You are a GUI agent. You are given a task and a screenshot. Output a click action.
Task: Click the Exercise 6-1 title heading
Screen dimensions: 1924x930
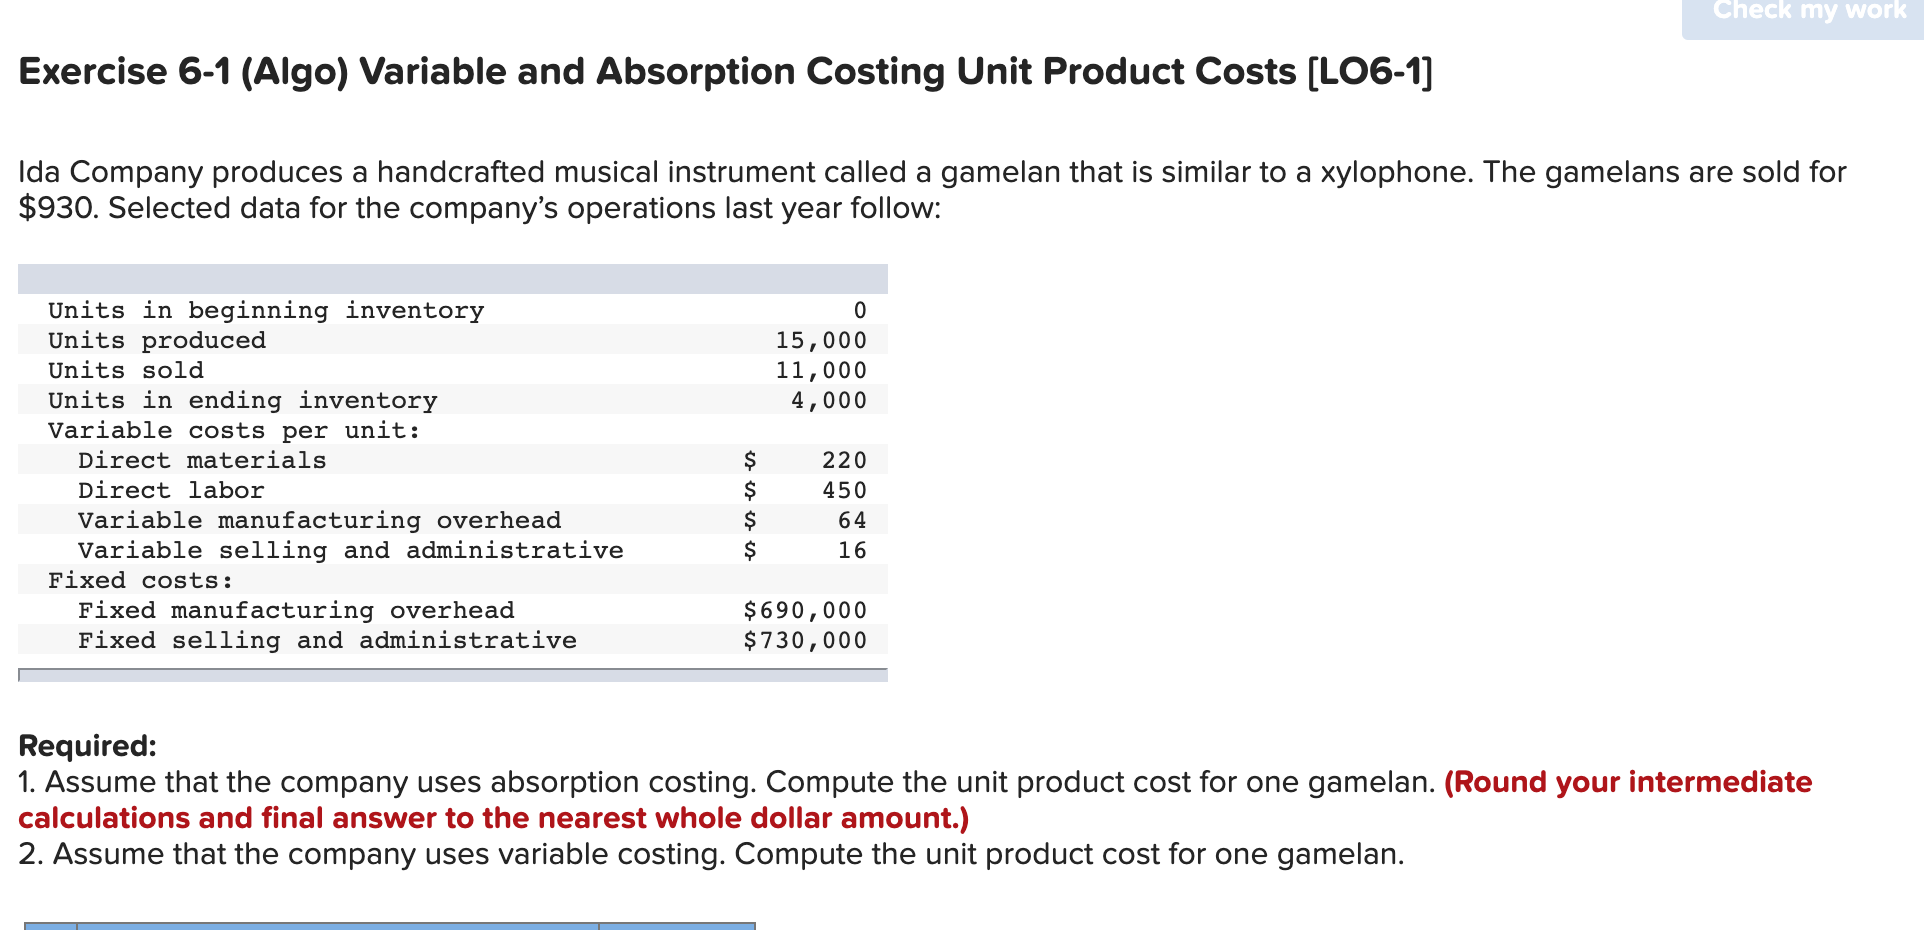725,71
